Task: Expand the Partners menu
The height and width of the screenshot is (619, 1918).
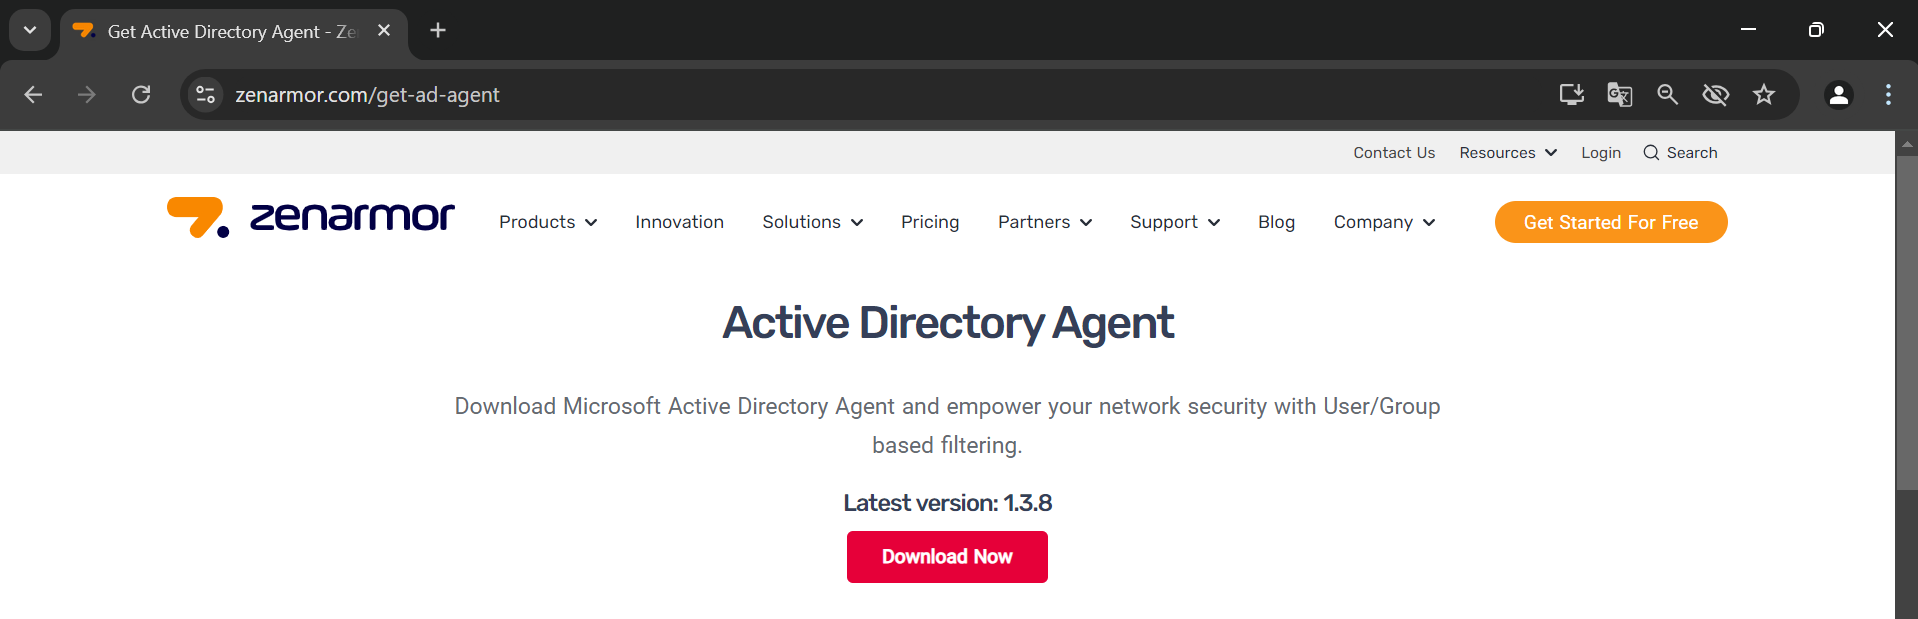Action: coord(1045,222)
